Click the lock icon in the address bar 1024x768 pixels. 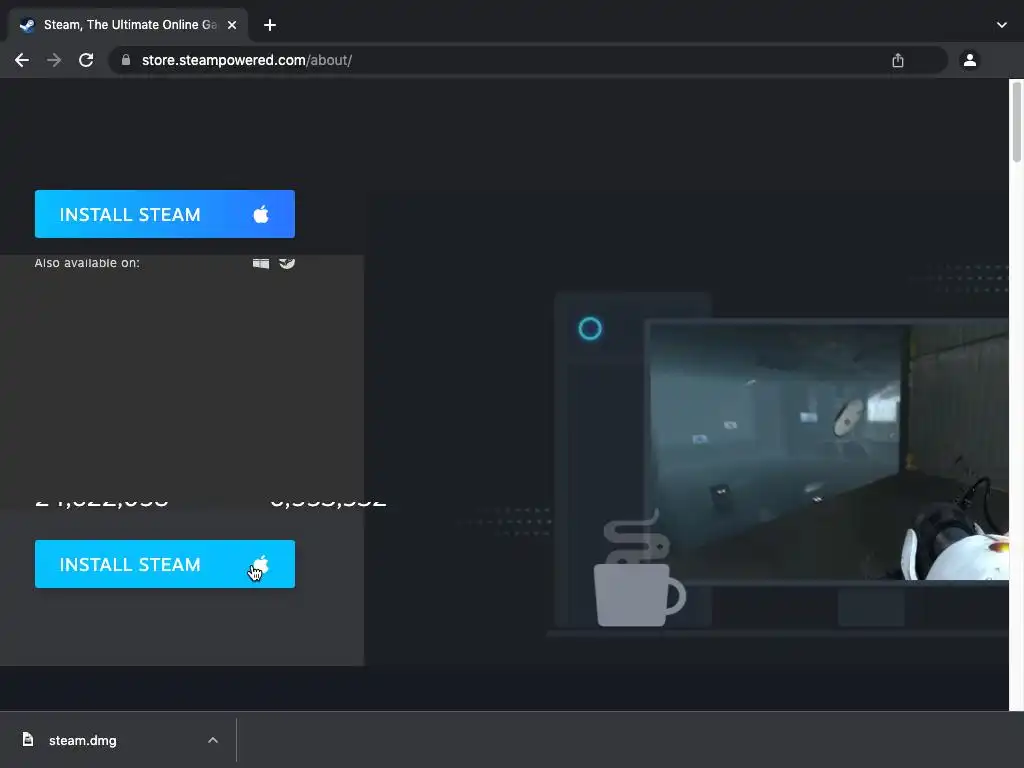click(x=126, y=60)
